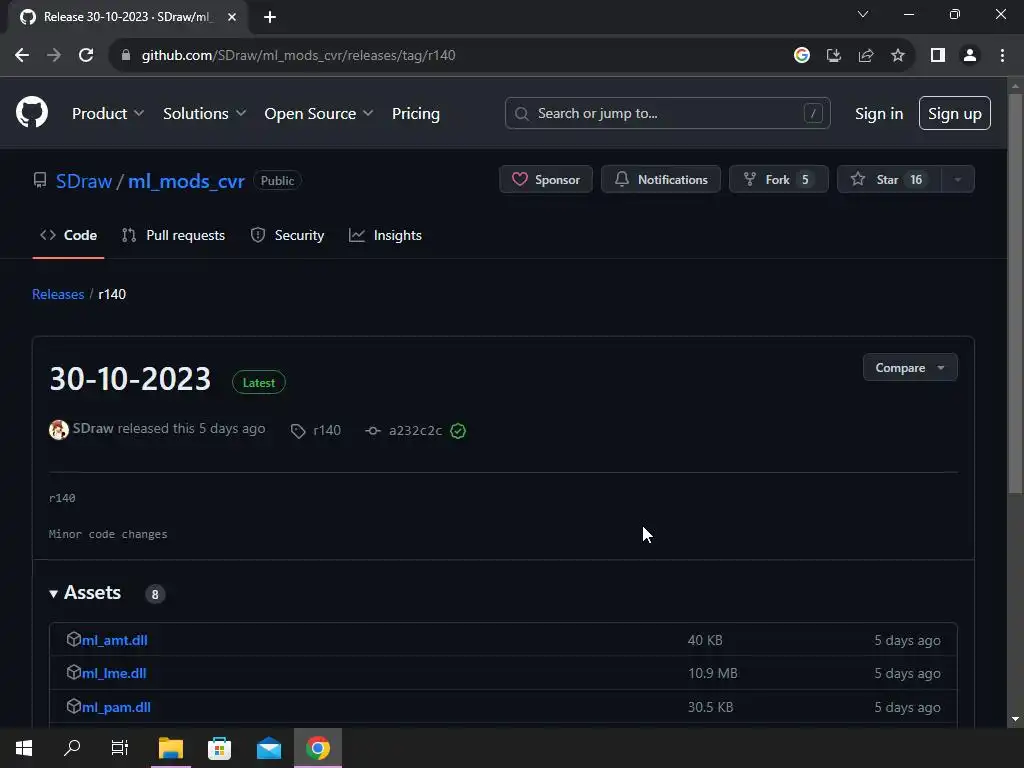Click Sign in link

pyautogui.click(x=879, y=114)
